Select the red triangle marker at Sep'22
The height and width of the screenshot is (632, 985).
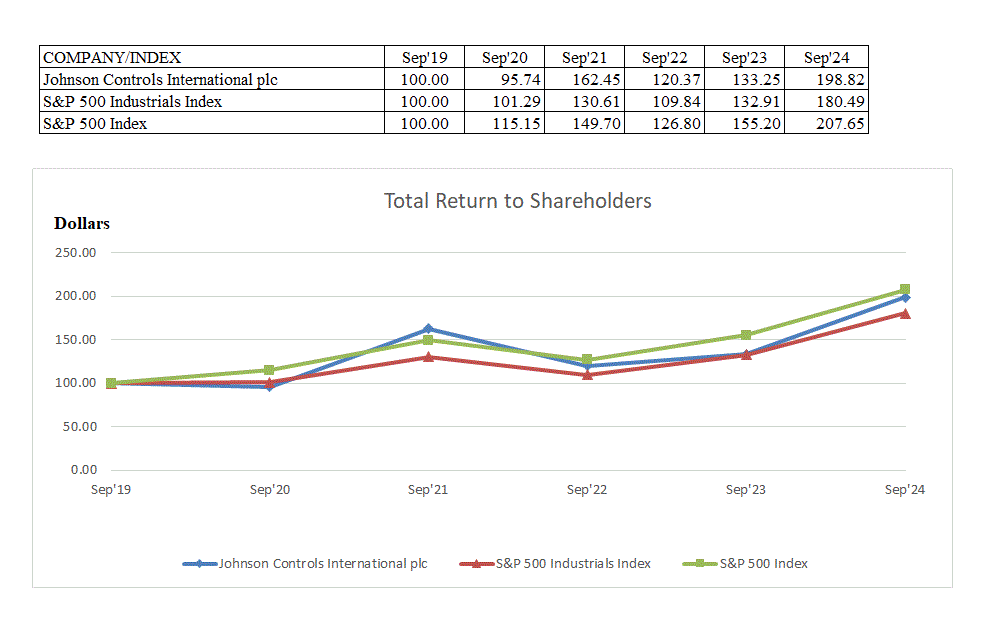(x=589, y=376)
